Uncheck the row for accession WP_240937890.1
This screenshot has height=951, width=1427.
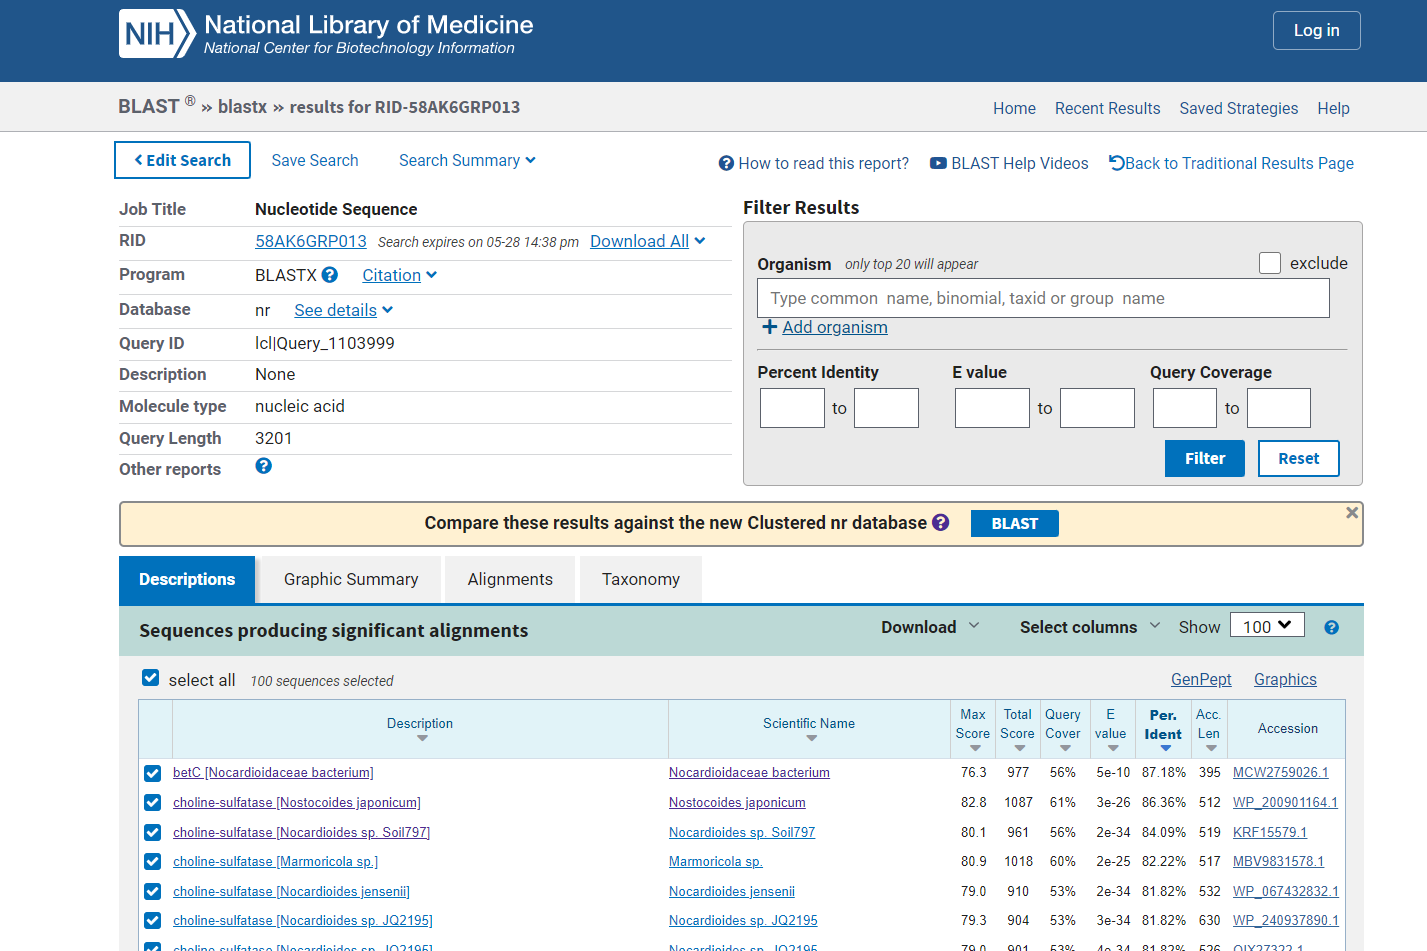pos(152,920)
